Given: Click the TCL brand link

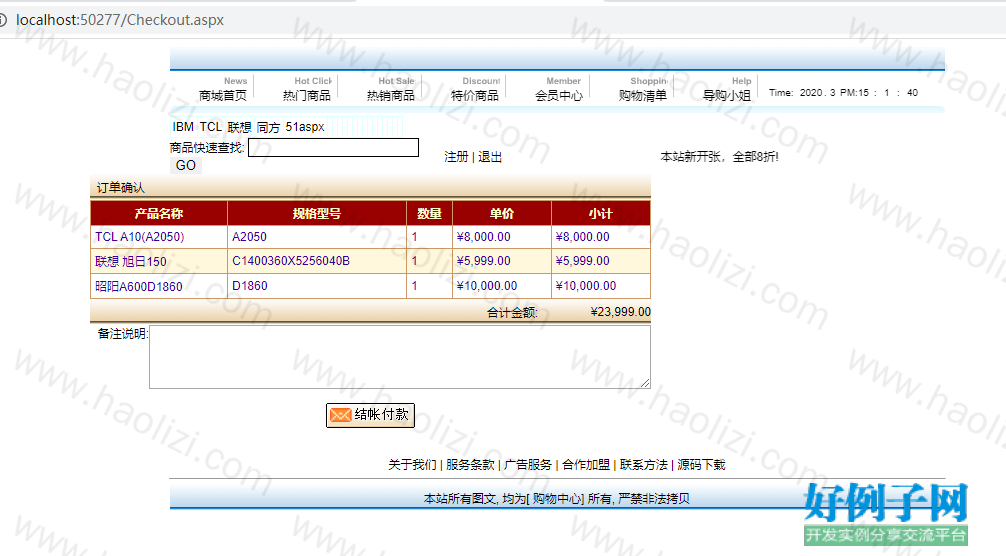Looking at the screenshot, I should point(210,127).
